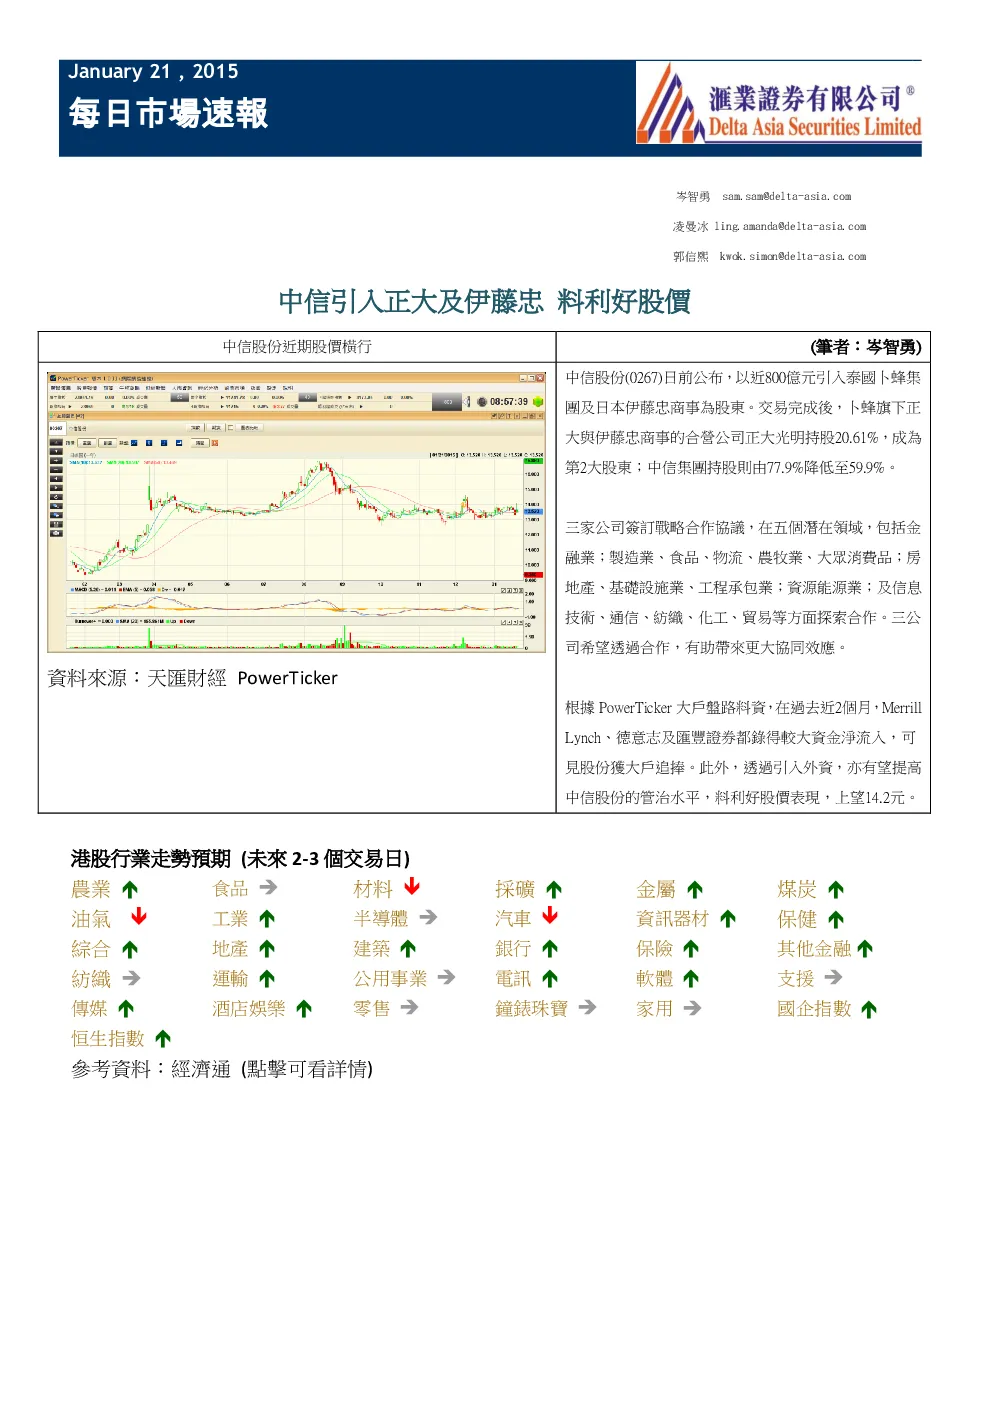Click the up arrow beside 保險
This screenshot has width=992, height=1403.
(691, 949)
